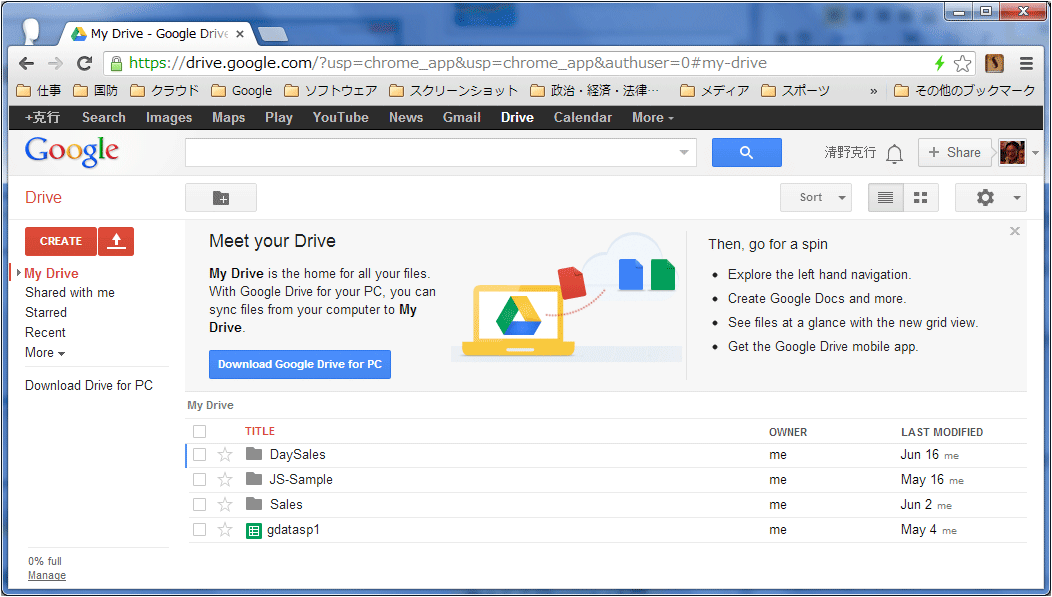This screenshot has height=597, width=1052.
Task: Star the DaySales folder
Action: click(x=225, y=455)
